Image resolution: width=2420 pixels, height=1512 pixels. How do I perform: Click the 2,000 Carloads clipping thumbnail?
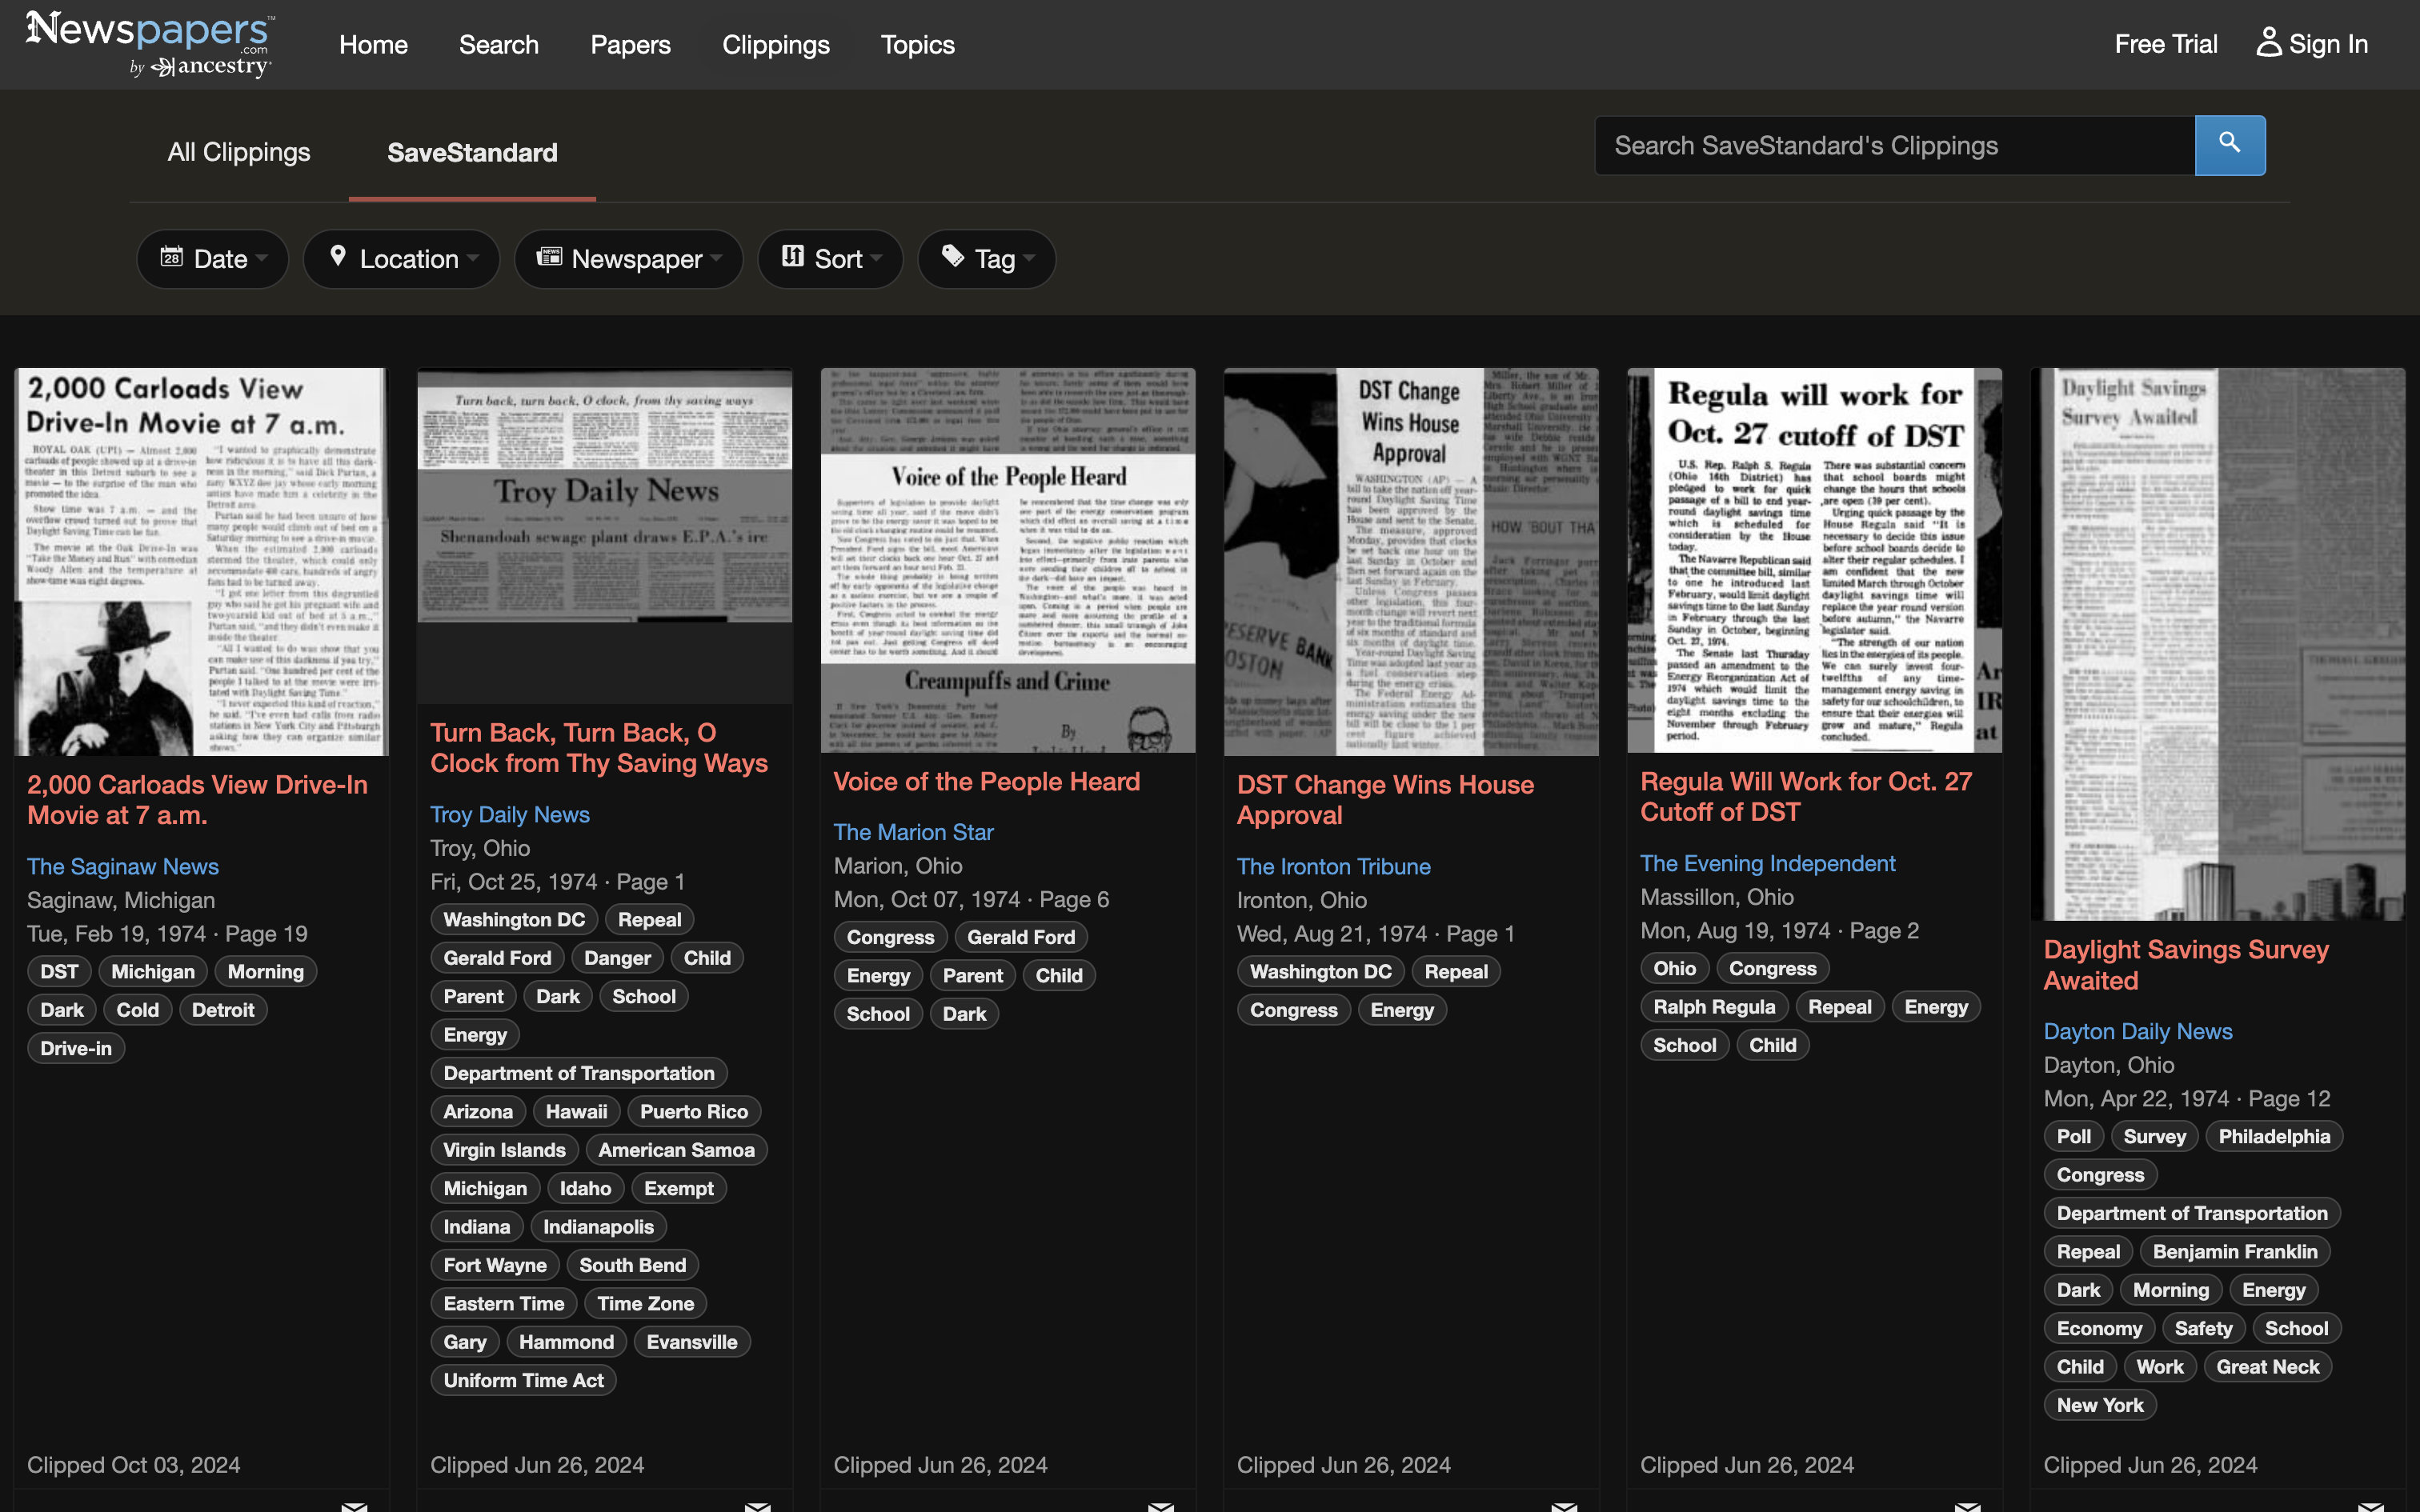pyautogui.click(x=201, y=561)
